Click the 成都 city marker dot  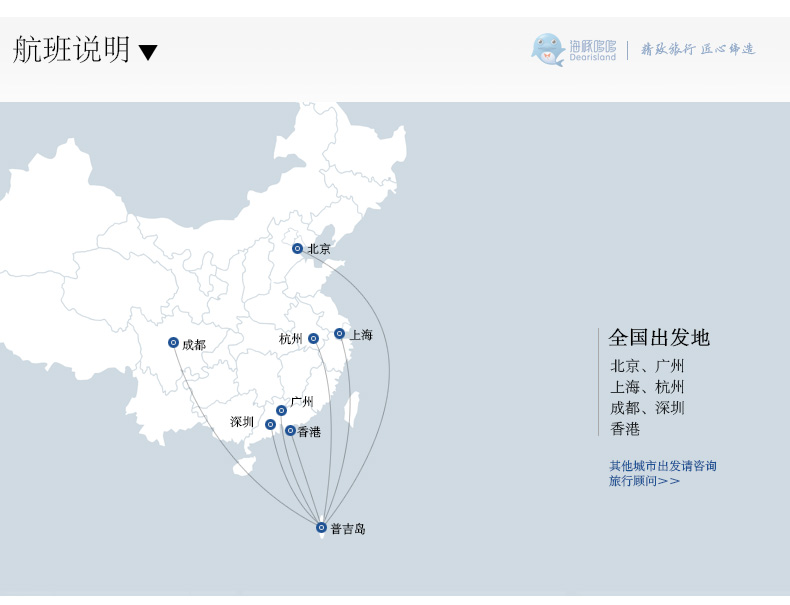[x=173, y=343]
